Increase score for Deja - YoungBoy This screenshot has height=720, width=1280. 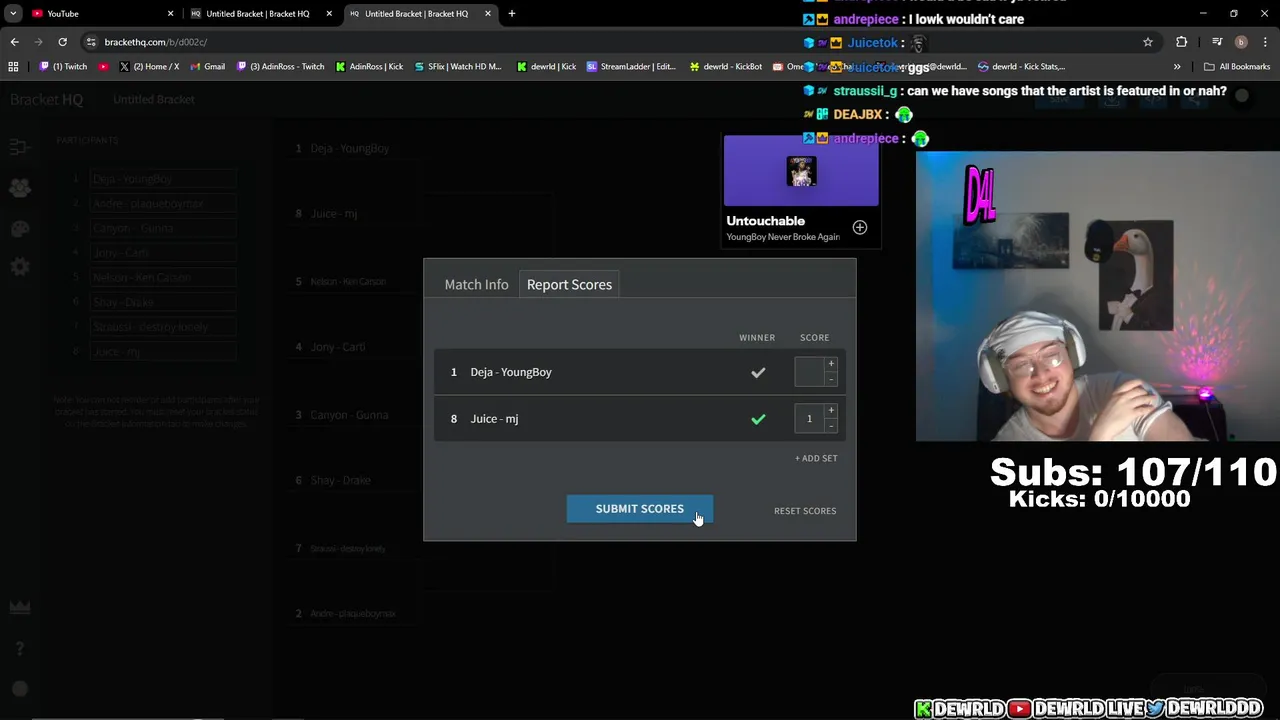pos(831,364)
